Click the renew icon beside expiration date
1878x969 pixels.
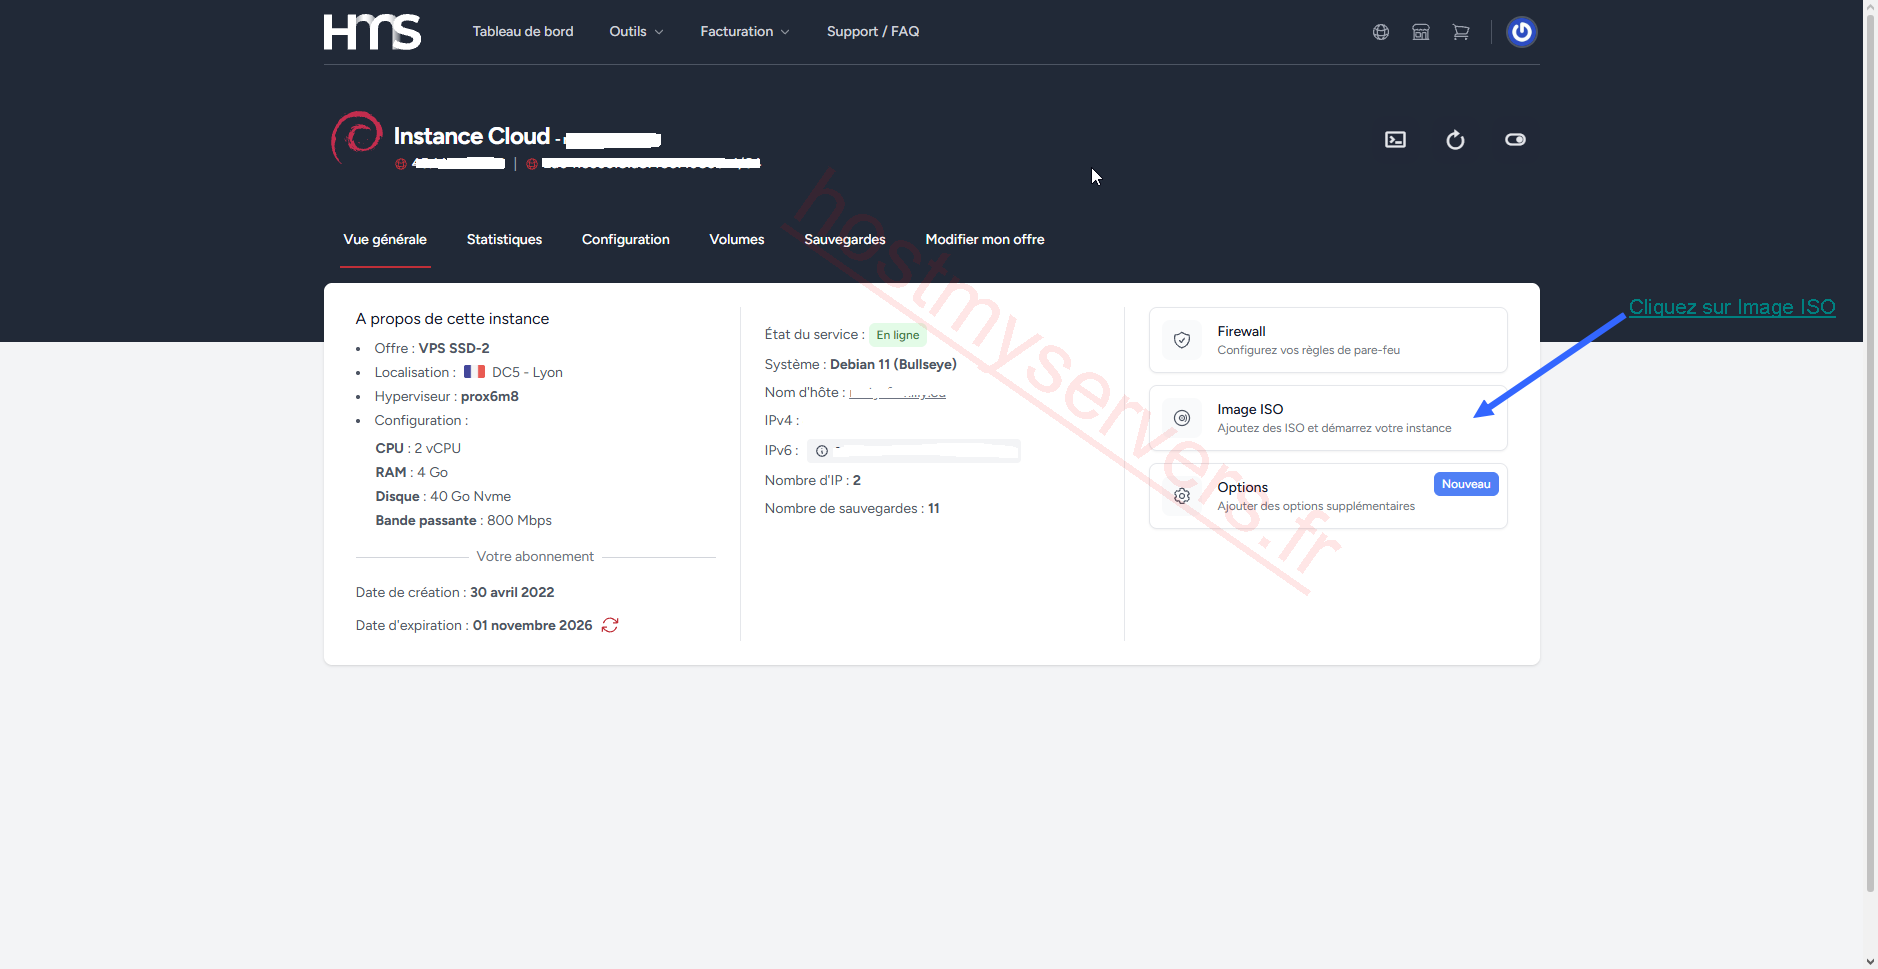(x=610, y=625)
